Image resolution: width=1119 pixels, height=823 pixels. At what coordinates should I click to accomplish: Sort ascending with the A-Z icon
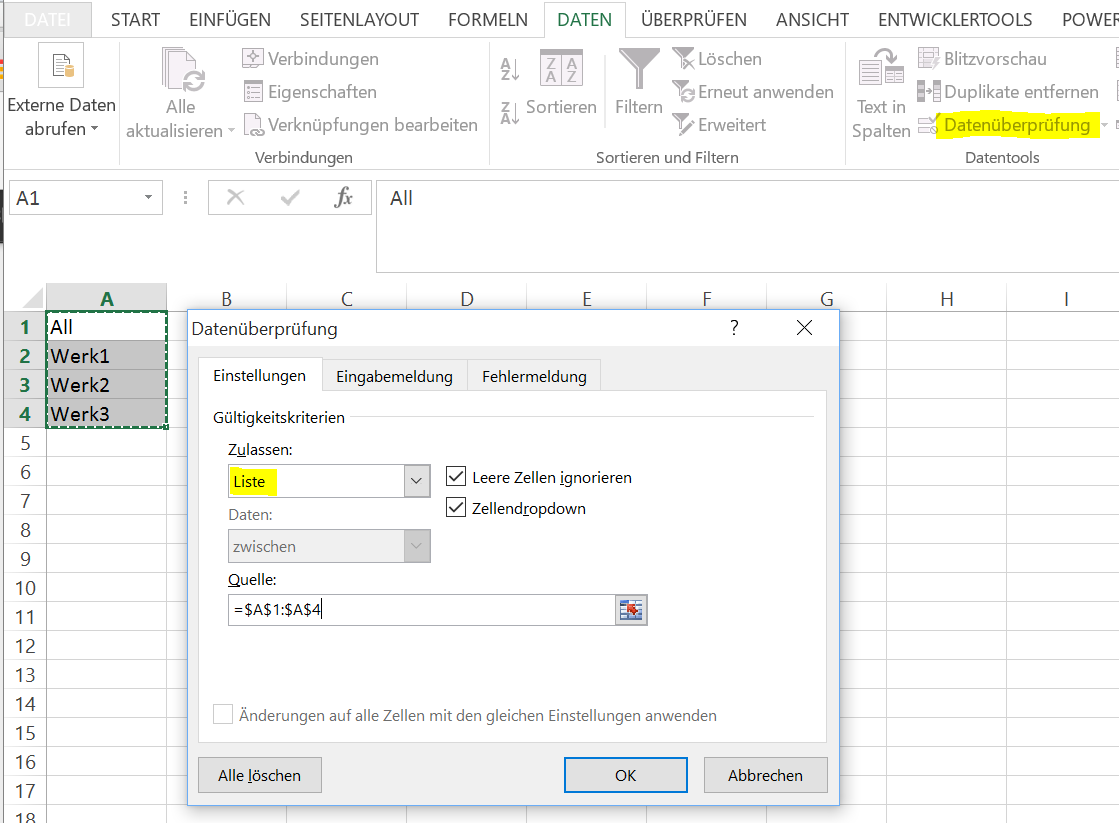[510, 69]
